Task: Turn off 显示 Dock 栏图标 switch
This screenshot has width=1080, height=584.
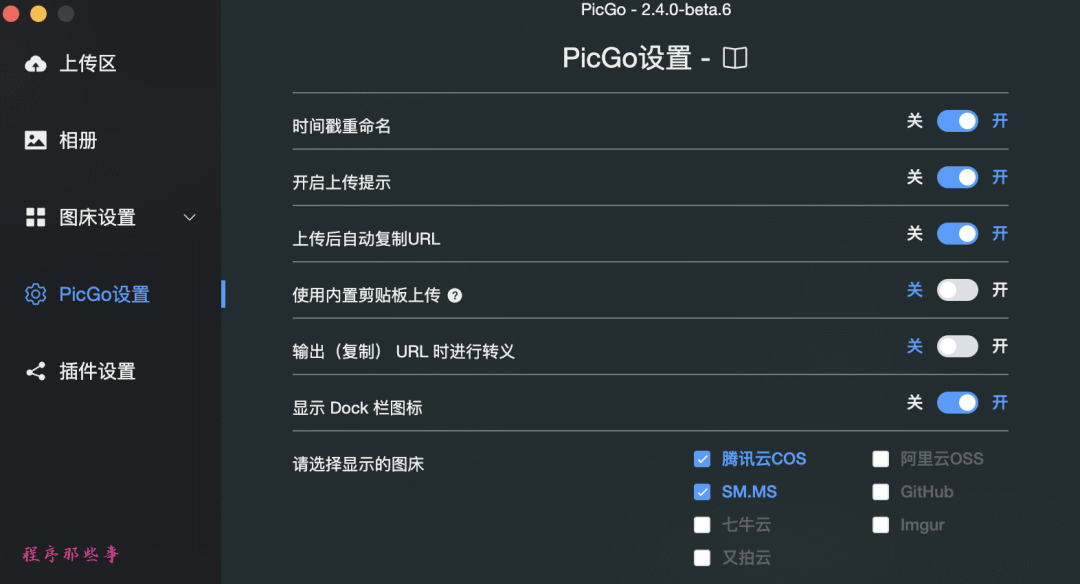Action: pos(957,402)
